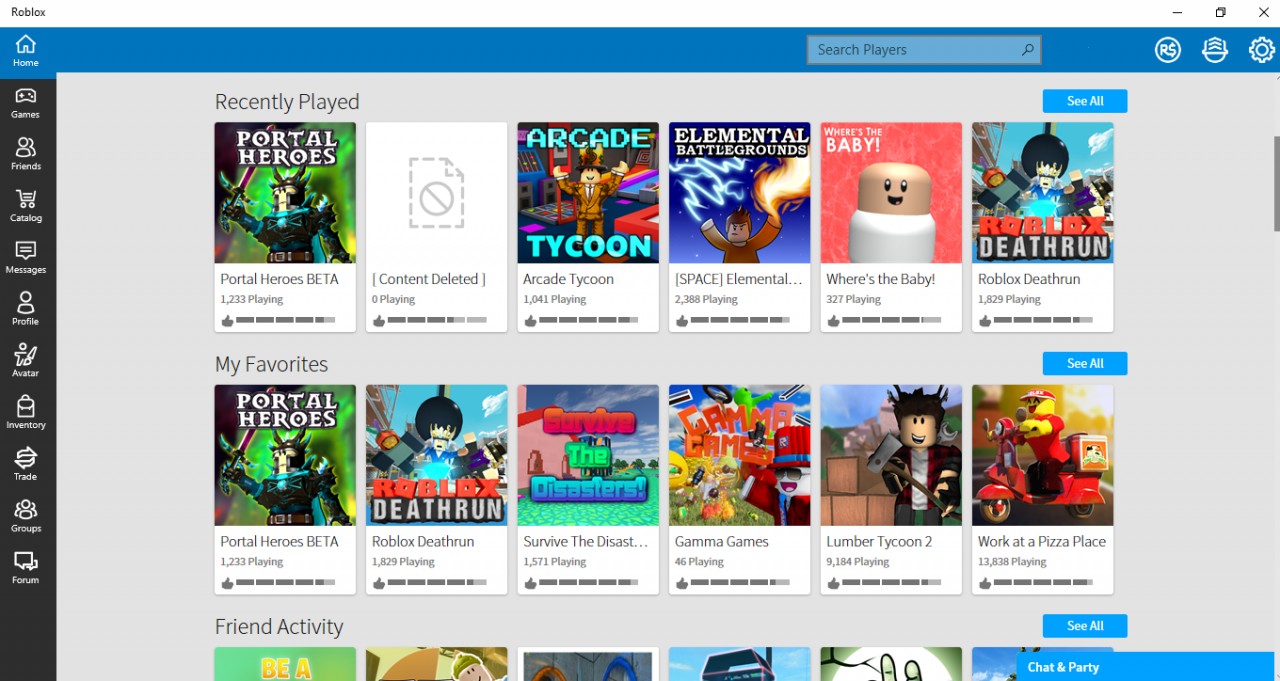
Task: Click the '1,041 Playing' count text
Action: 554,299
